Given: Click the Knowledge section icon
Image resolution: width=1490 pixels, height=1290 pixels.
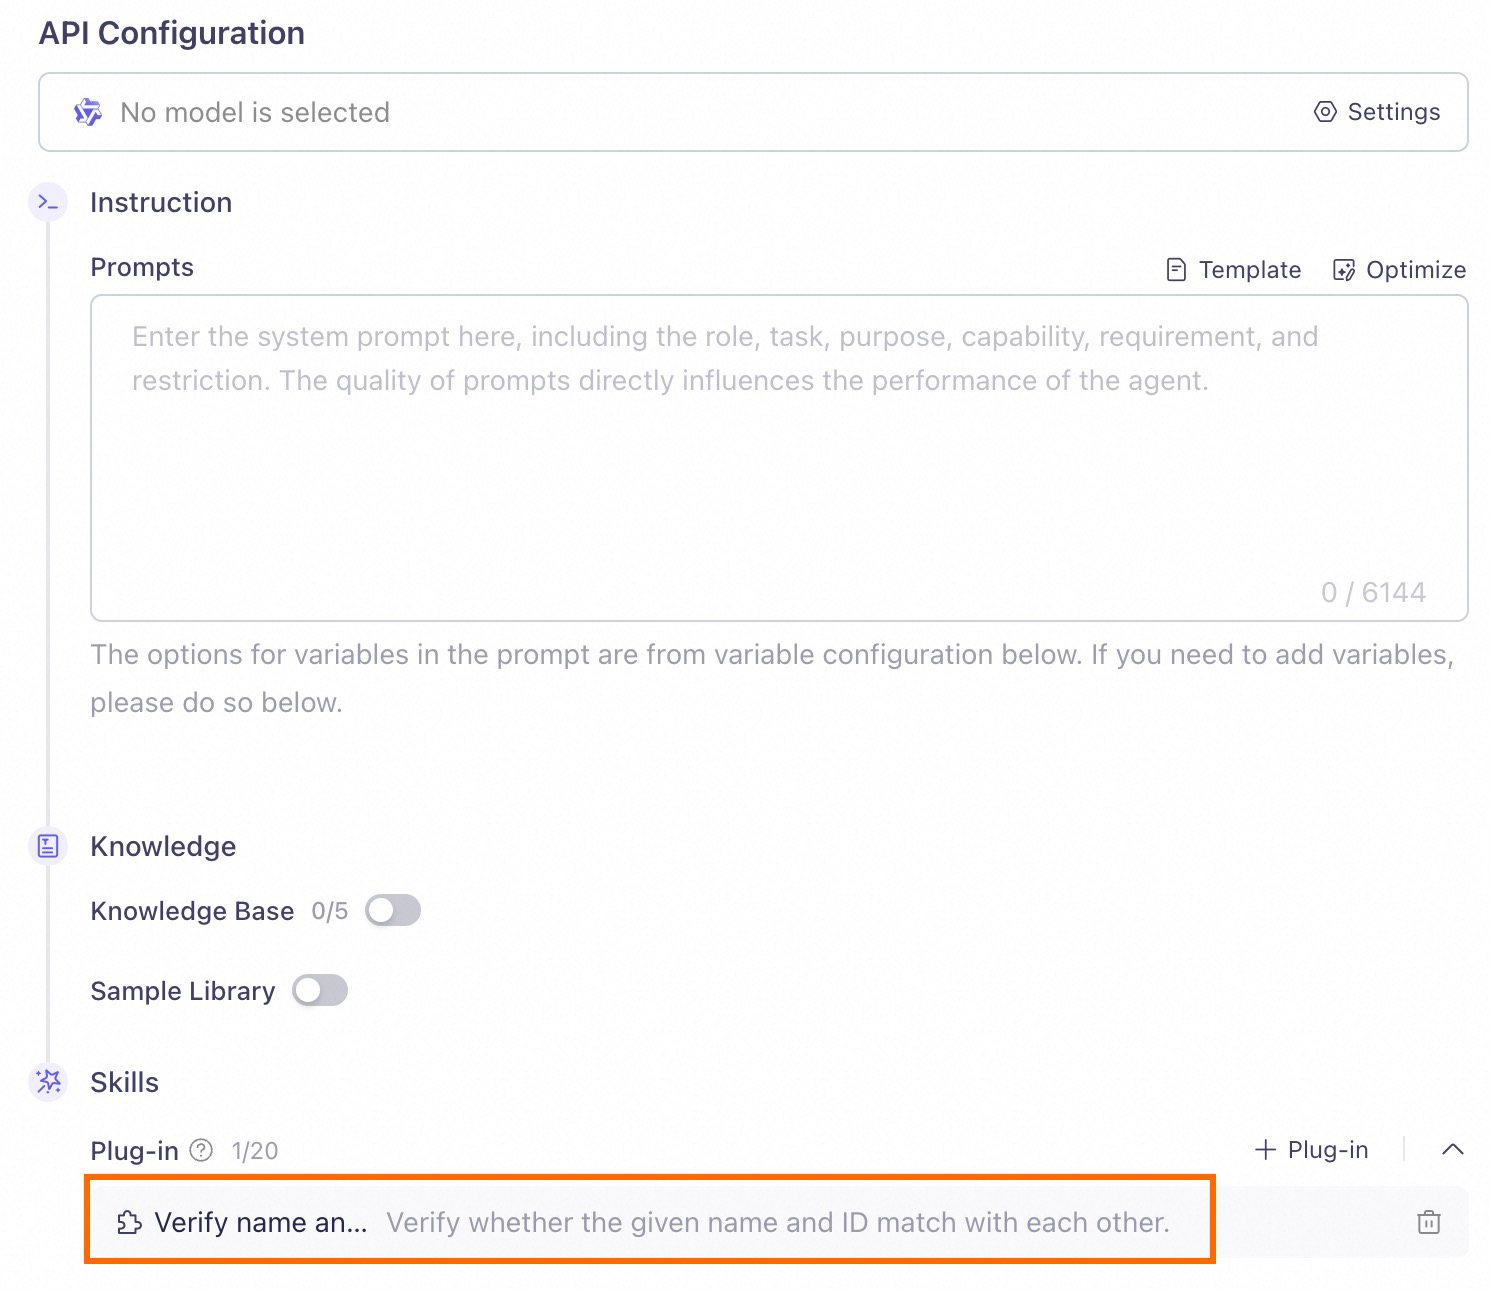Looking at the screenshot, I should click(x=48, y=846).
